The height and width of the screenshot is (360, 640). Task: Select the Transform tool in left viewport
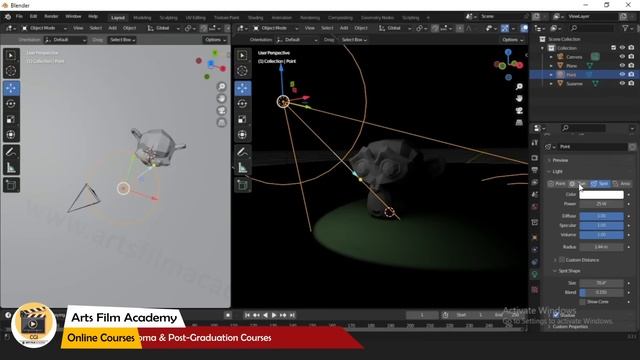pos(11,135)
